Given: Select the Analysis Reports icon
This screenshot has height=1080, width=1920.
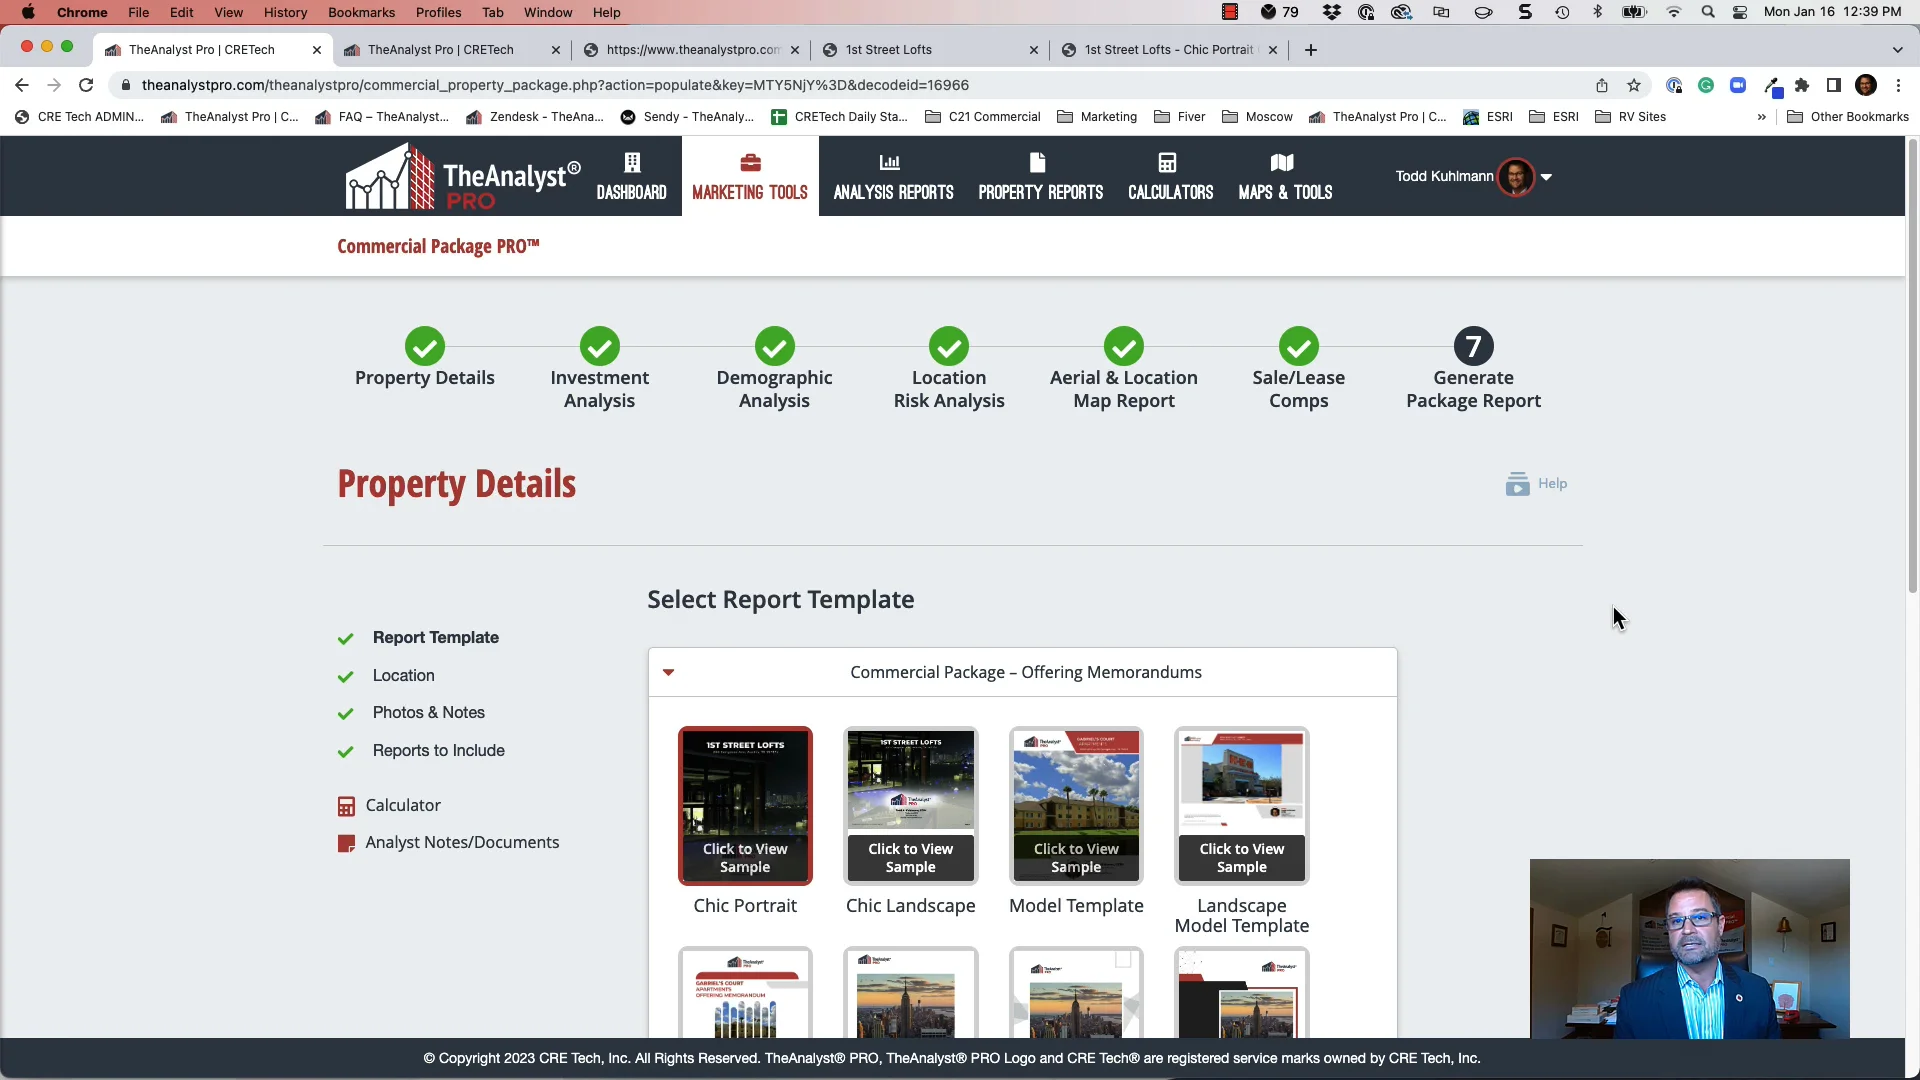Looking at the screenshot, I should click(892, 176).
